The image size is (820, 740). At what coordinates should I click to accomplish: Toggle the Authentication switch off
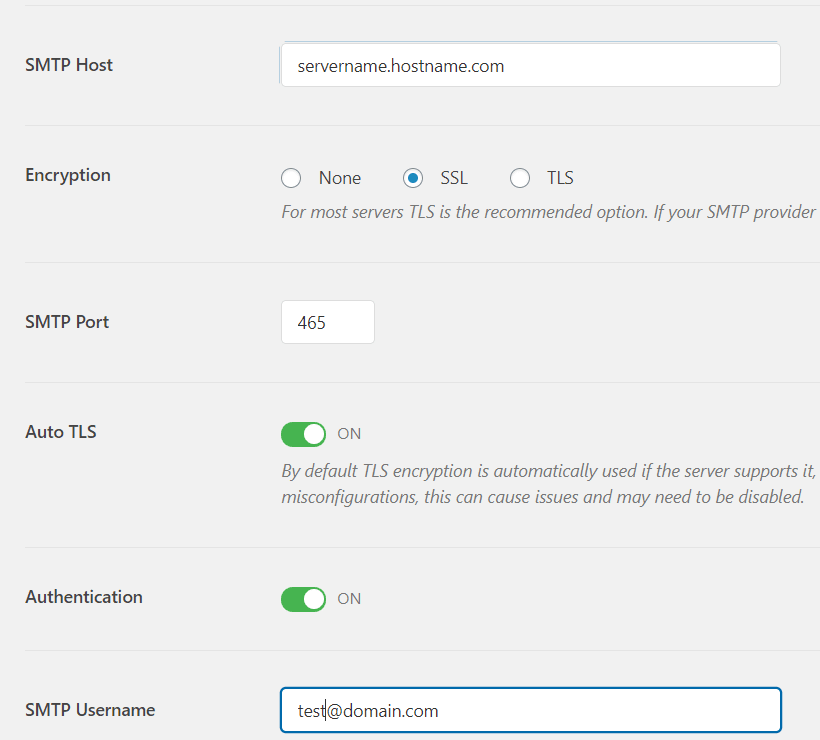[x=303, y=599]
